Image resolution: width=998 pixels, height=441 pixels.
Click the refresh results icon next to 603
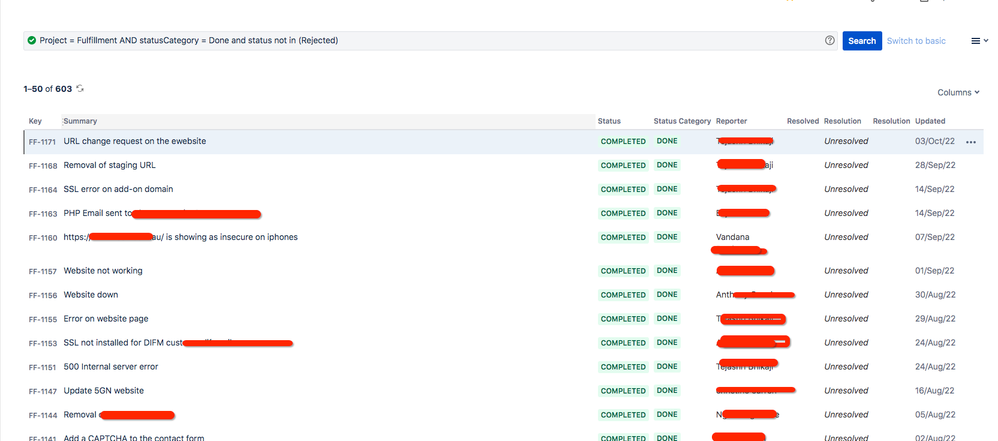[x=80, y=88]
